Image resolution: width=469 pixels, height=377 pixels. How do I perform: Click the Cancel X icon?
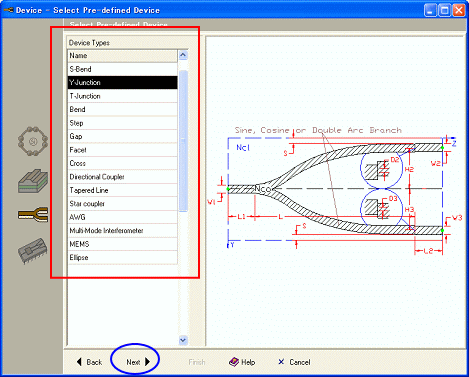coord(281,362)
